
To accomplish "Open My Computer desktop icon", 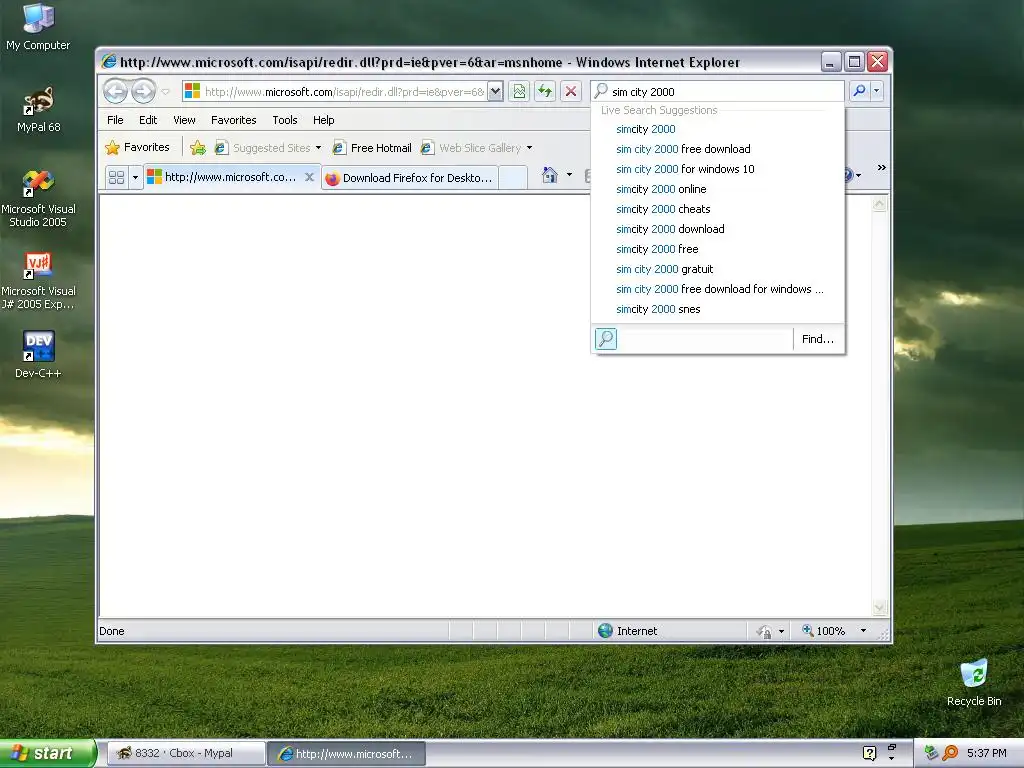I will [38, 27].
